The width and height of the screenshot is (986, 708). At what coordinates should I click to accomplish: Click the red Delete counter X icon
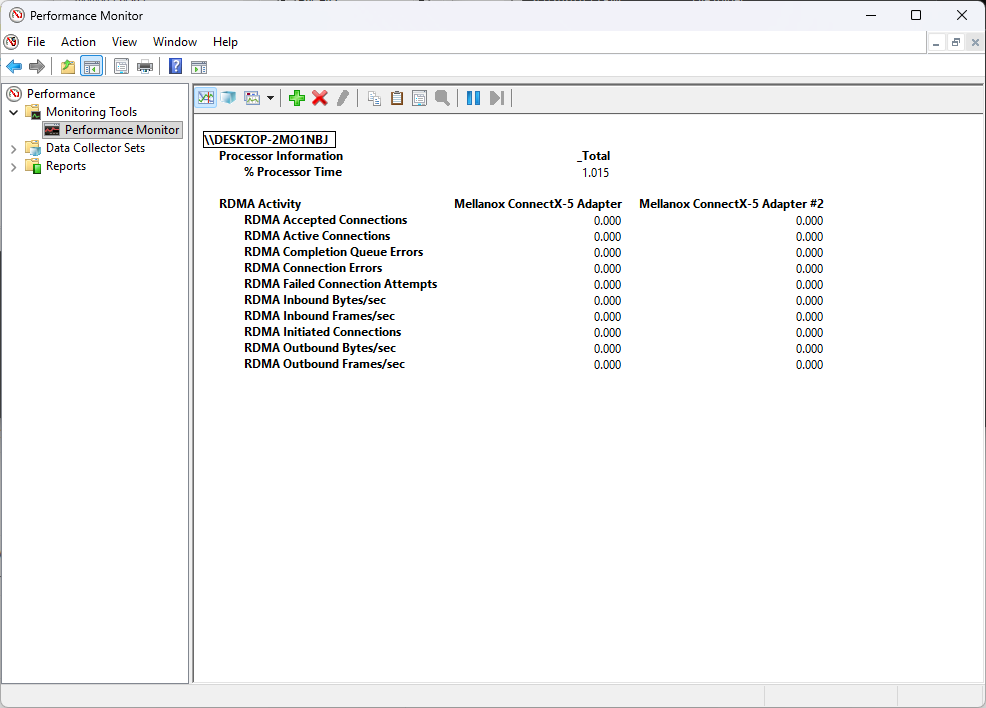(320, 98)
